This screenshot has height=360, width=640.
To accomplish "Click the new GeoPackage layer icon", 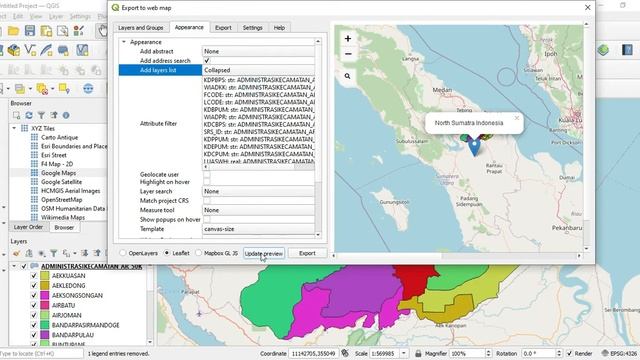I will (13, 50).
